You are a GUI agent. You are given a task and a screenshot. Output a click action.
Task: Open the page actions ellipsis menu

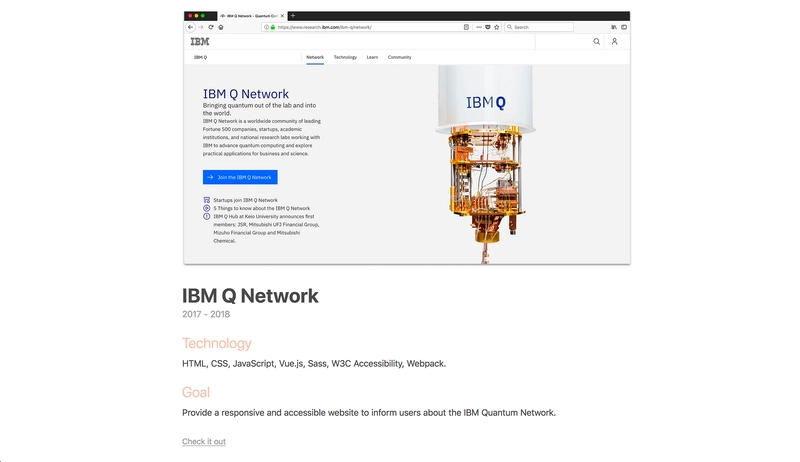click(479, 27)
